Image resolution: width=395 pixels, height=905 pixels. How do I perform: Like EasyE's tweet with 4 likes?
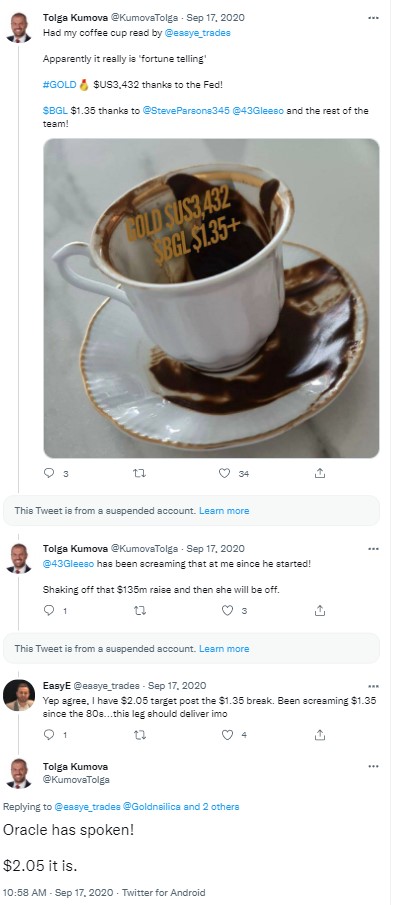point(228,735)
